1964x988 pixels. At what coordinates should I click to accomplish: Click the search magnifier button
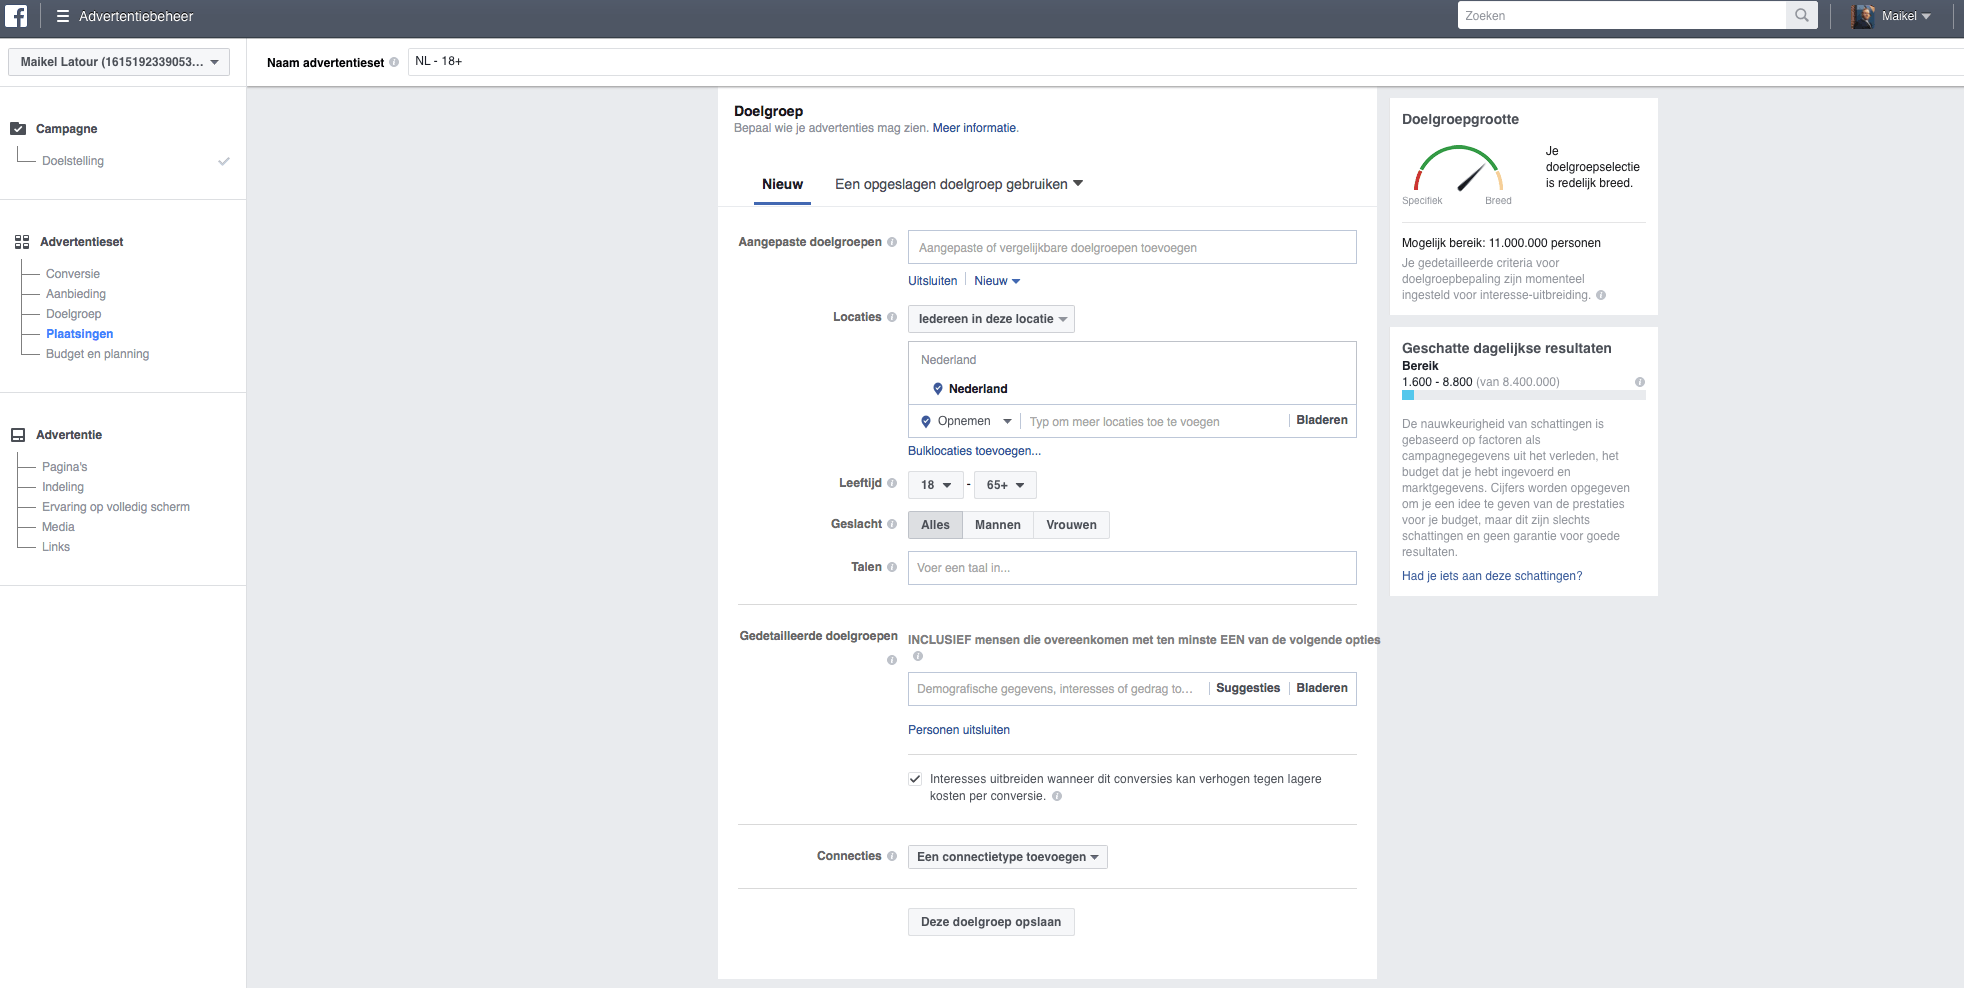[x=1802, y=15]
